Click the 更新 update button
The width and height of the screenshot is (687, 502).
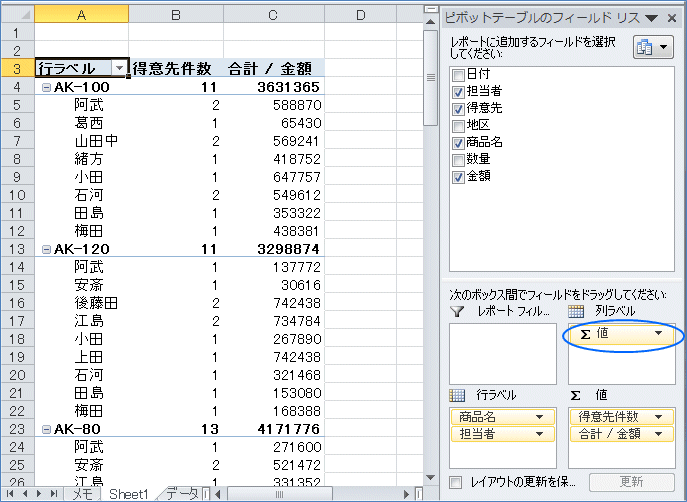pos(631,482)
